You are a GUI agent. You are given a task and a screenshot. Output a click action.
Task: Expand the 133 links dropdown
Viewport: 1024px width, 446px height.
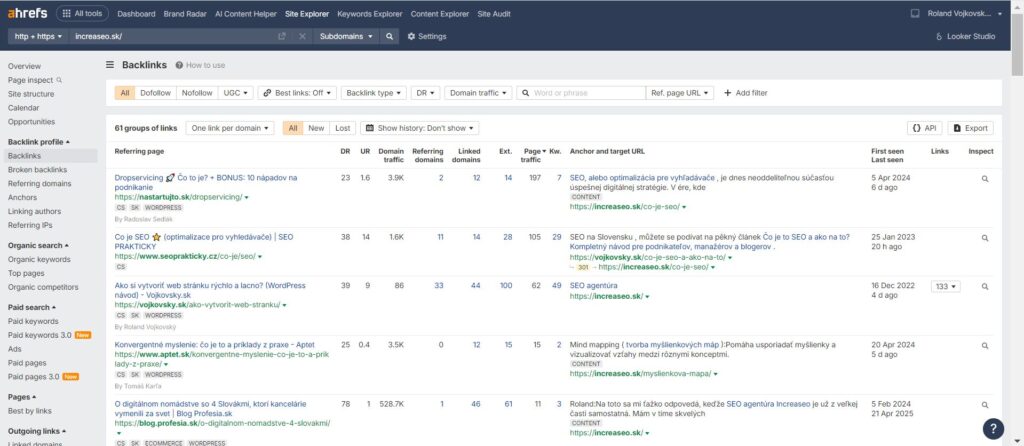pyautogui.click(x=946, y=286)
